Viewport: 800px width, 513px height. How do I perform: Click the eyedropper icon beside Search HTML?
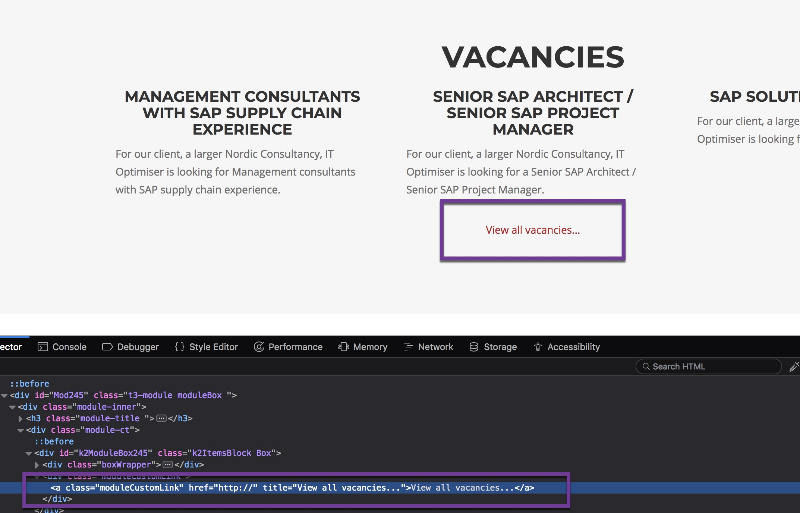[x=794, y=367]
